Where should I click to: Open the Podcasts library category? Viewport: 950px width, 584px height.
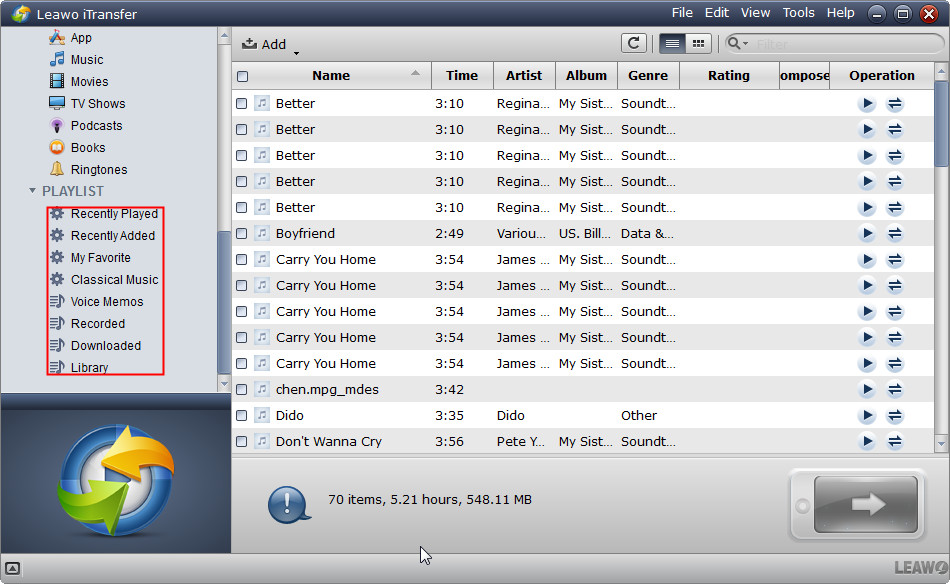[96, 125]
